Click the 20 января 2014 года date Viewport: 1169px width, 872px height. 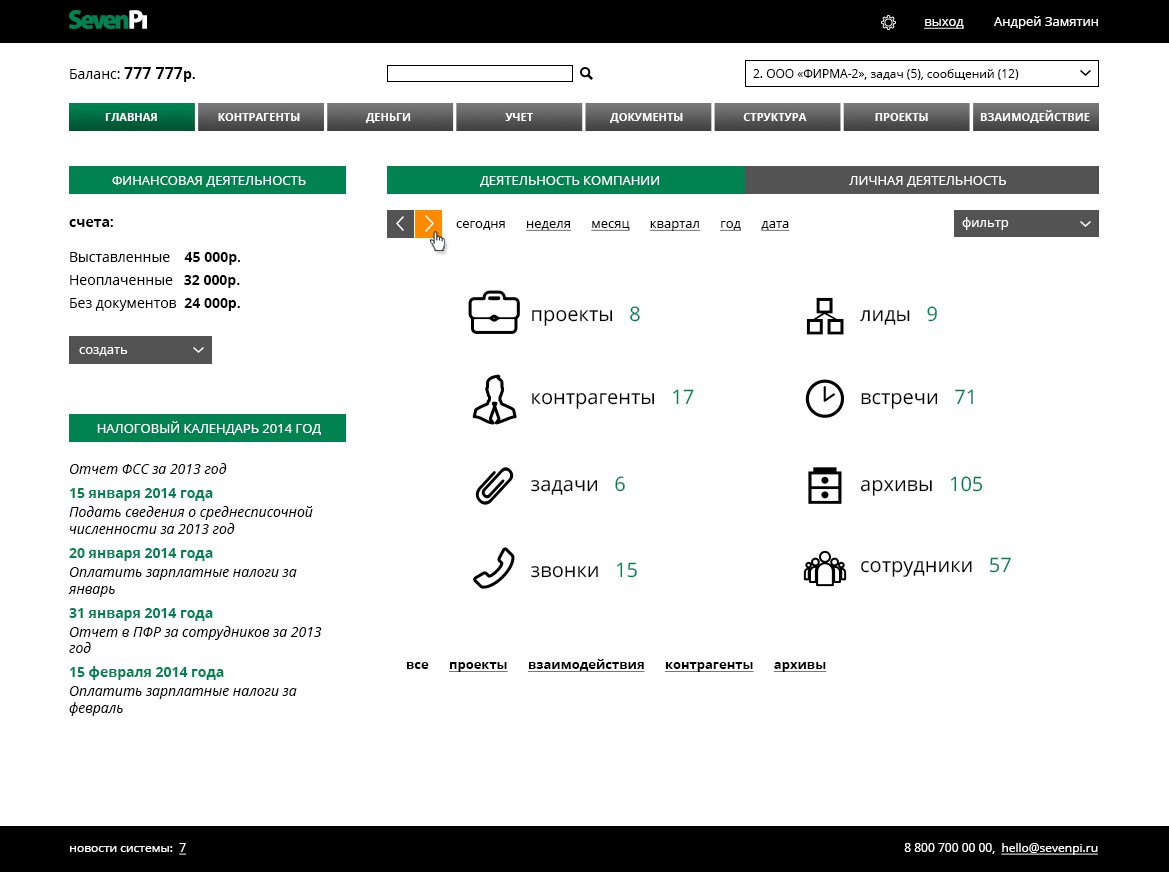coord(141,553)
